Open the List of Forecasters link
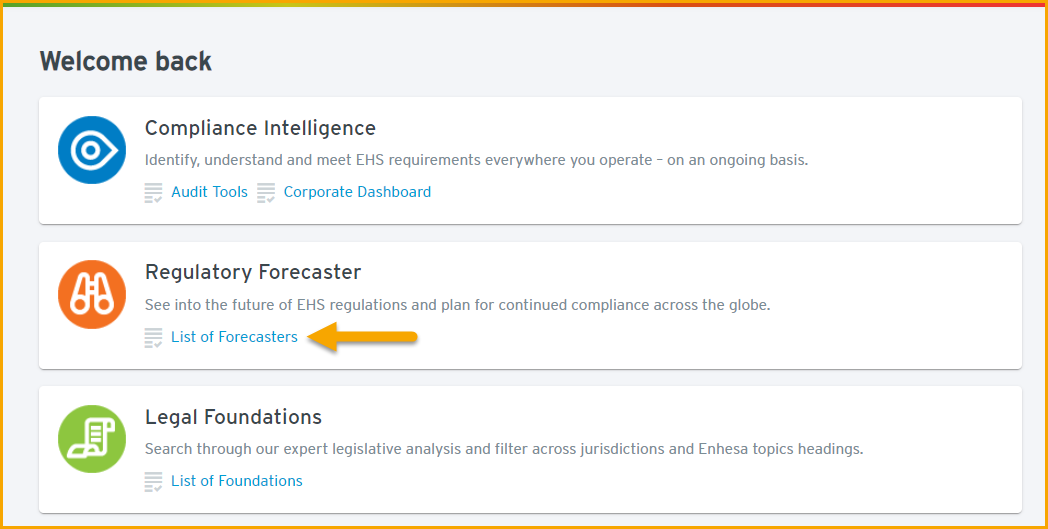 pos(235,337)
